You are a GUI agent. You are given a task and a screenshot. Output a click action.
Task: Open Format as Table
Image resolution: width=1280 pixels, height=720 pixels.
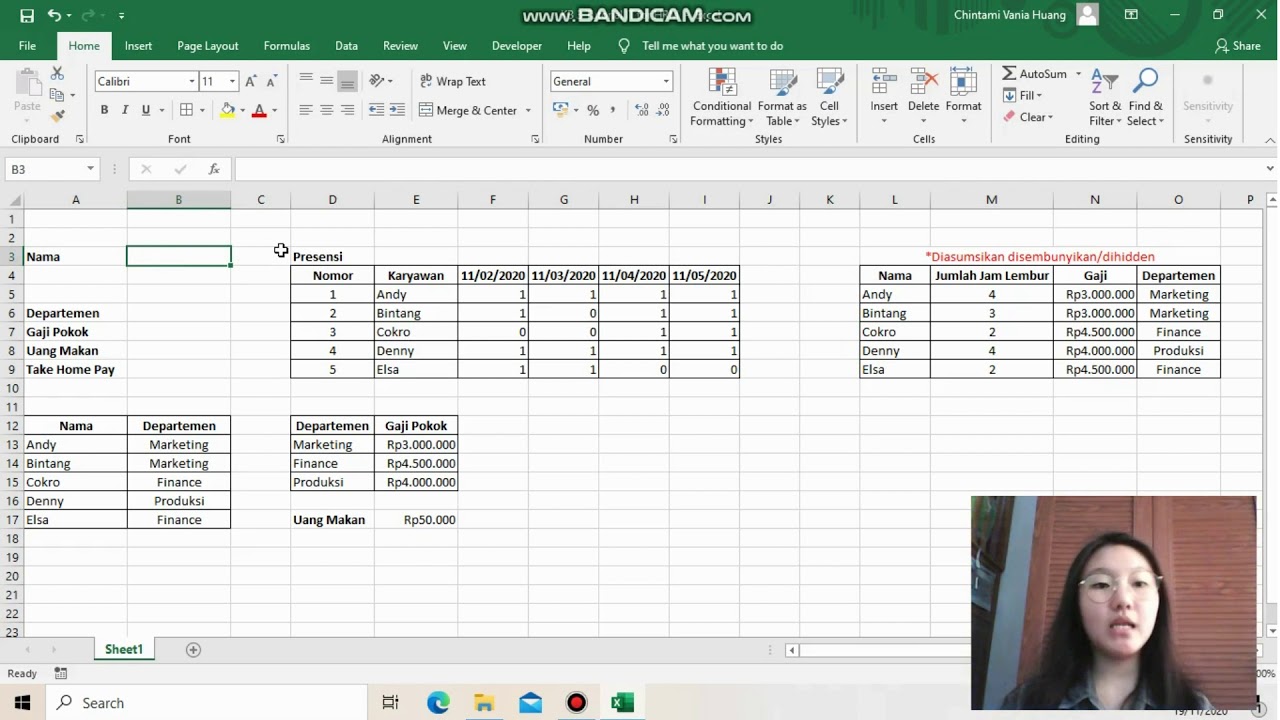(x=782, y=97)
